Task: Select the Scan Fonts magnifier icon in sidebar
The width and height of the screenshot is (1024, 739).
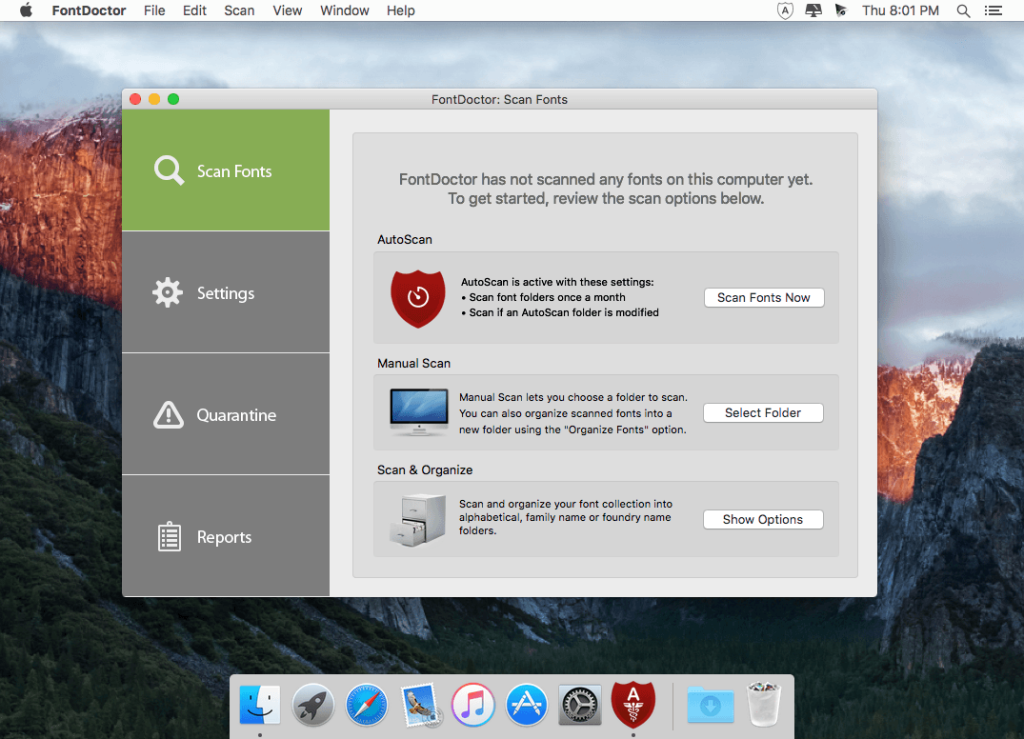Action: point(168,170)
